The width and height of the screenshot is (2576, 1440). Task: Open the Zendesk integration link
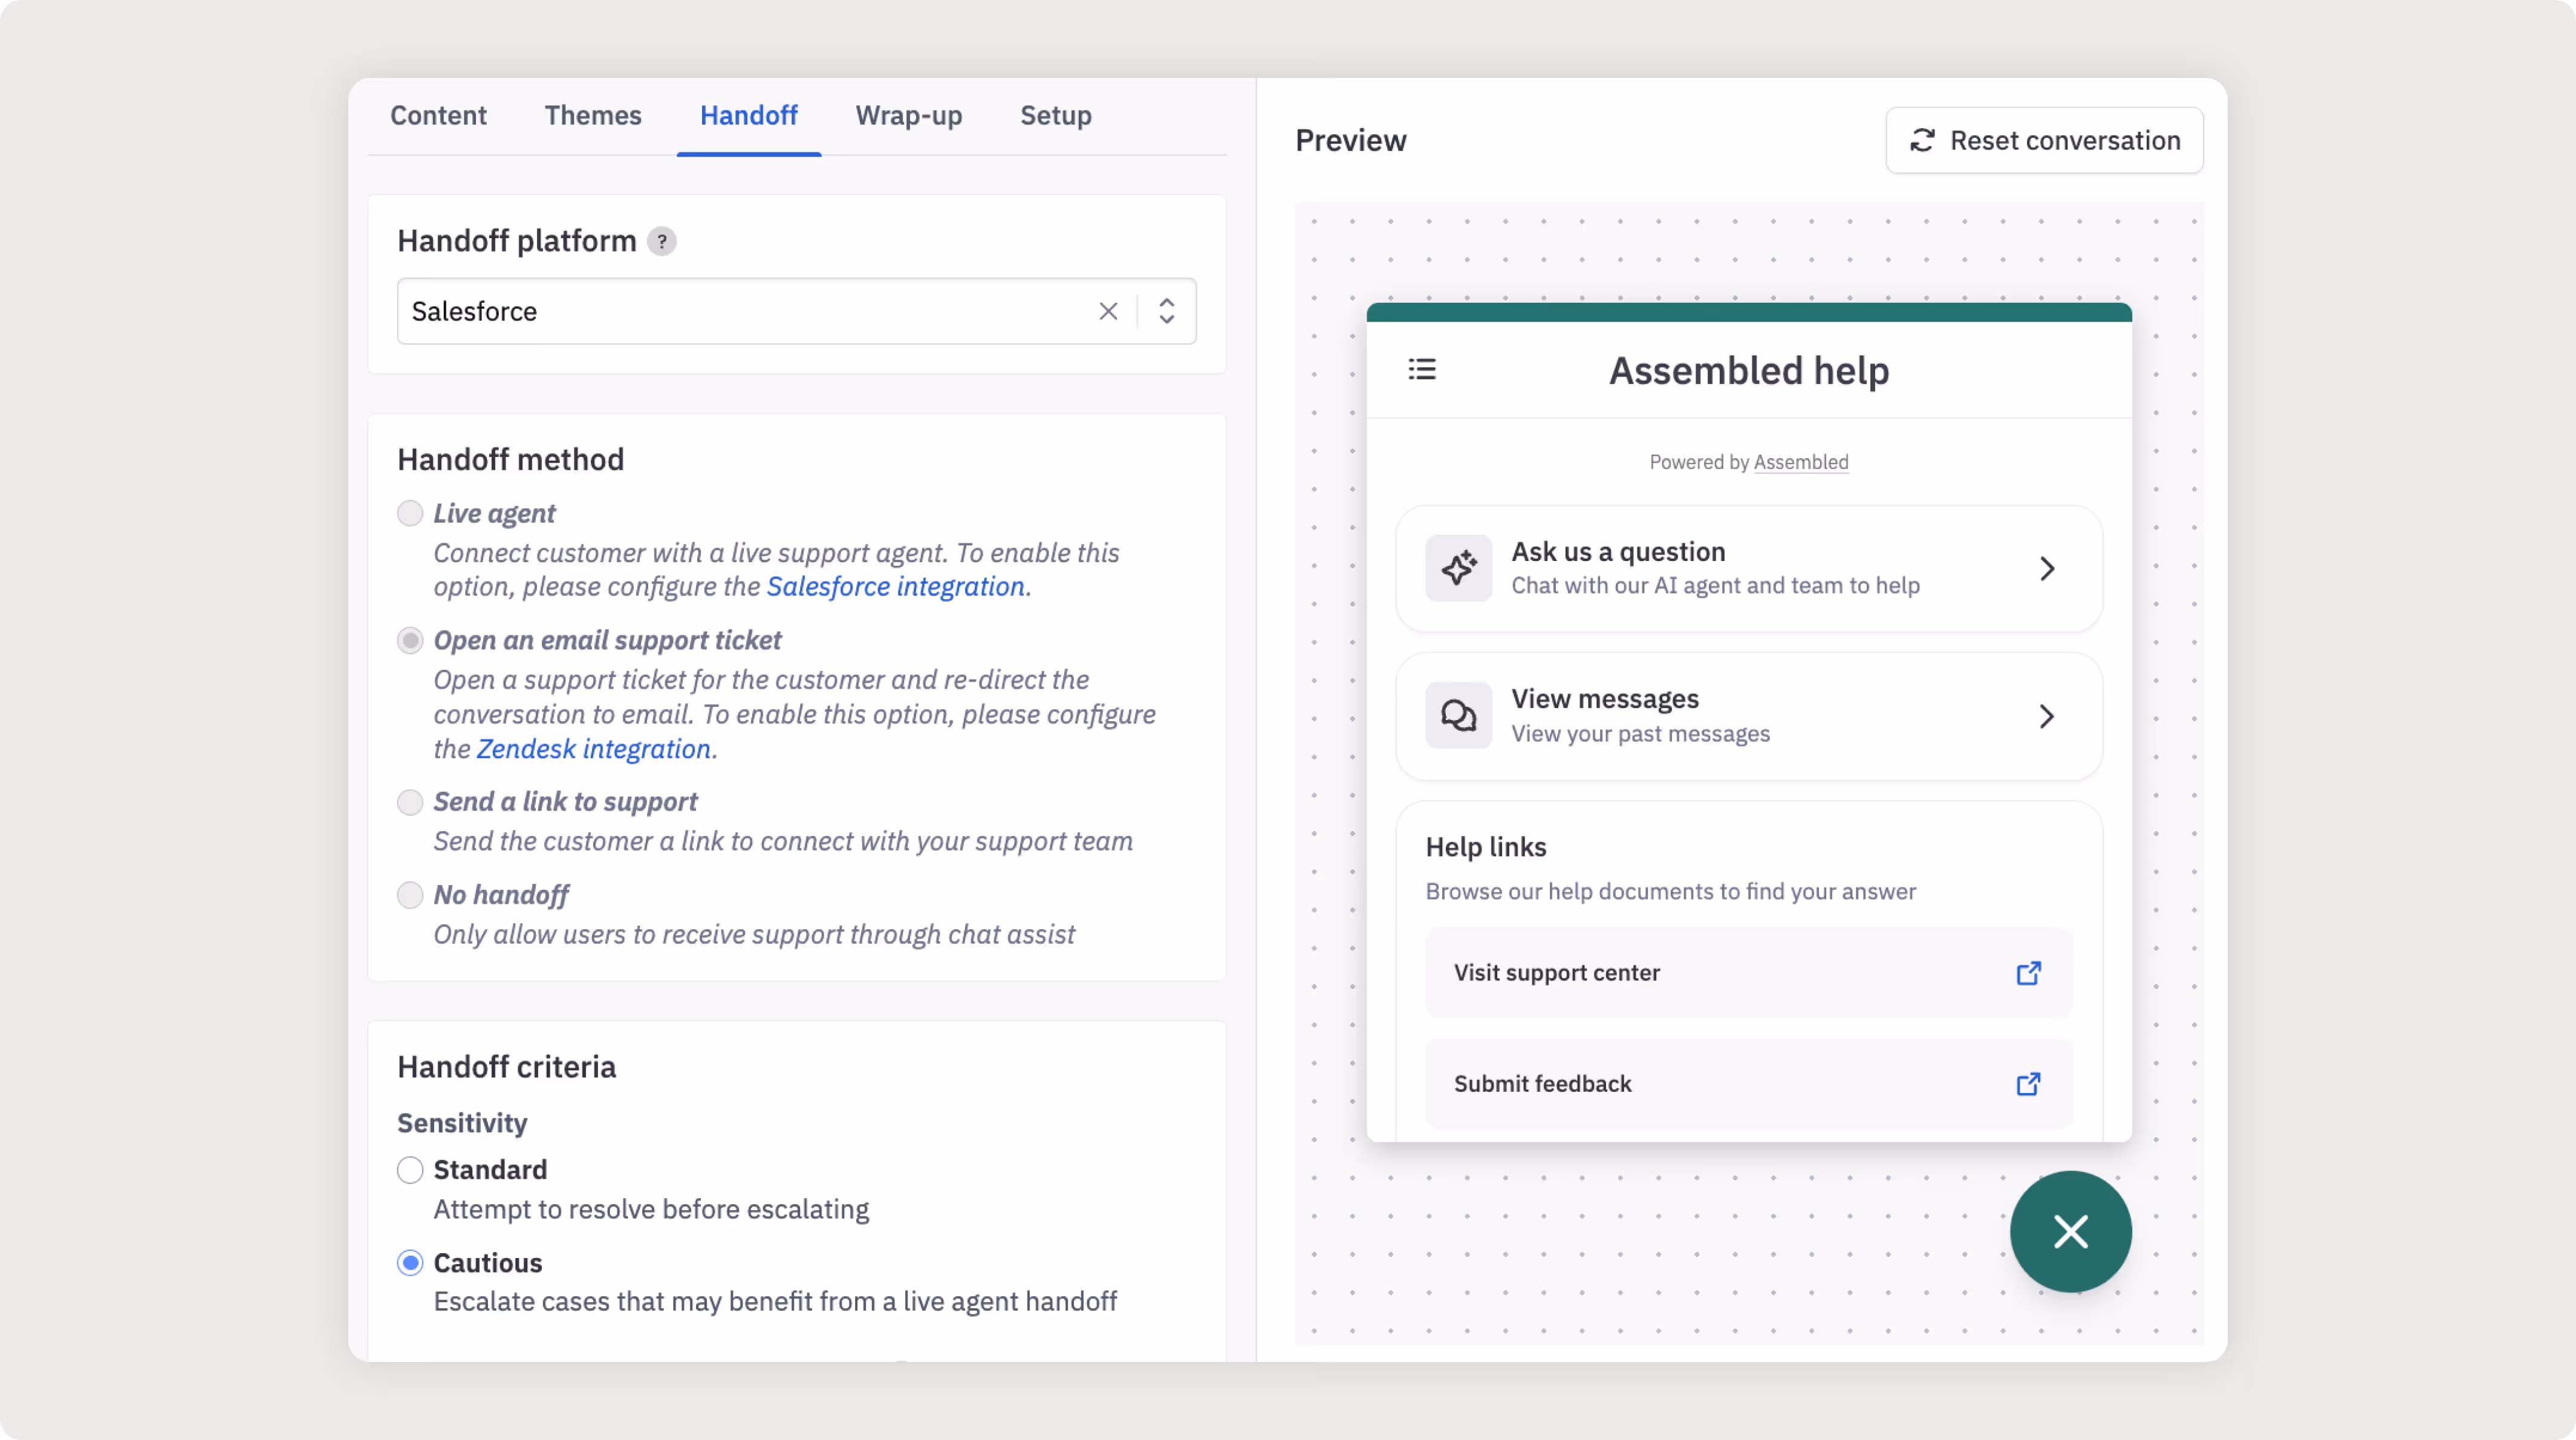594,749
